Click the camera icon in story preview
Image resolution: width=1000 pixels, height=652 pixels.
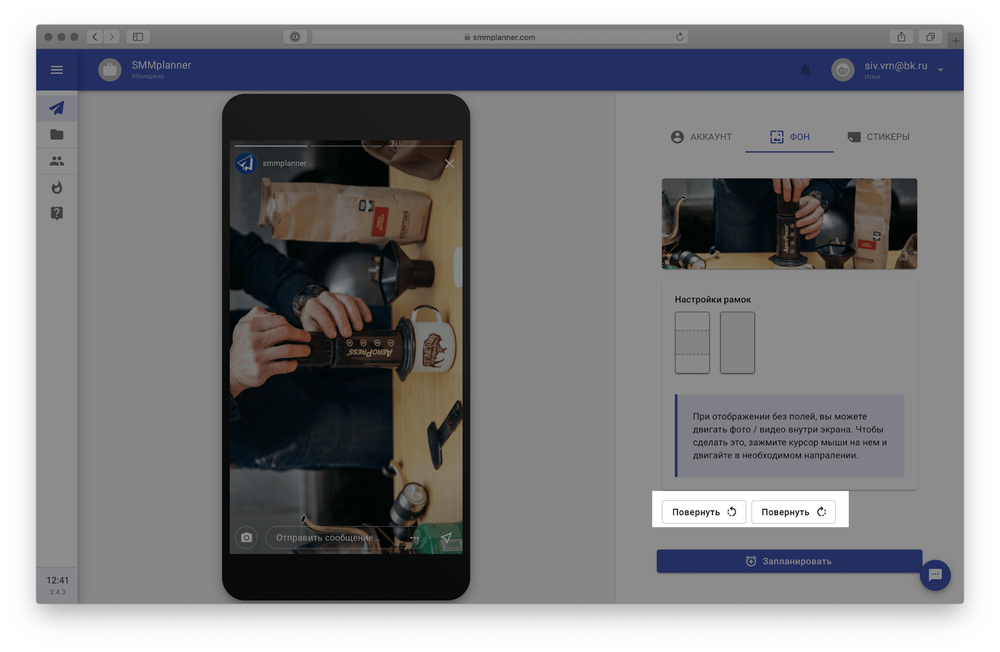point(246,537)
